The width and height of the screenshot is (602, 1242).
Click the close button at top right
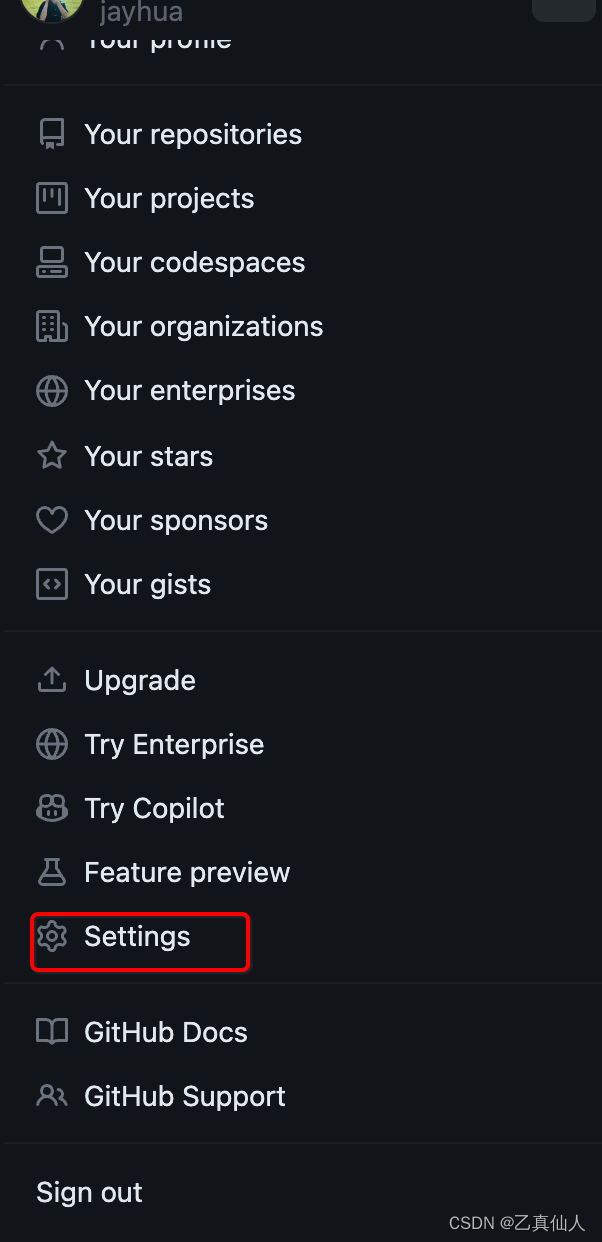[x=563, y=8]
